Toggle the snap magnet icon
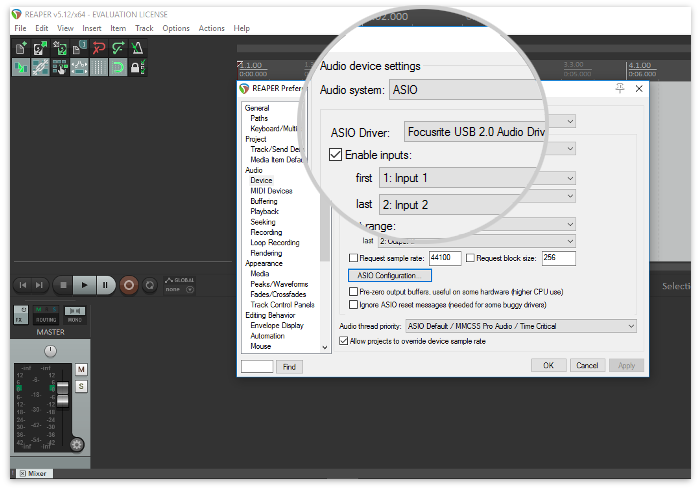 [118, 67]
